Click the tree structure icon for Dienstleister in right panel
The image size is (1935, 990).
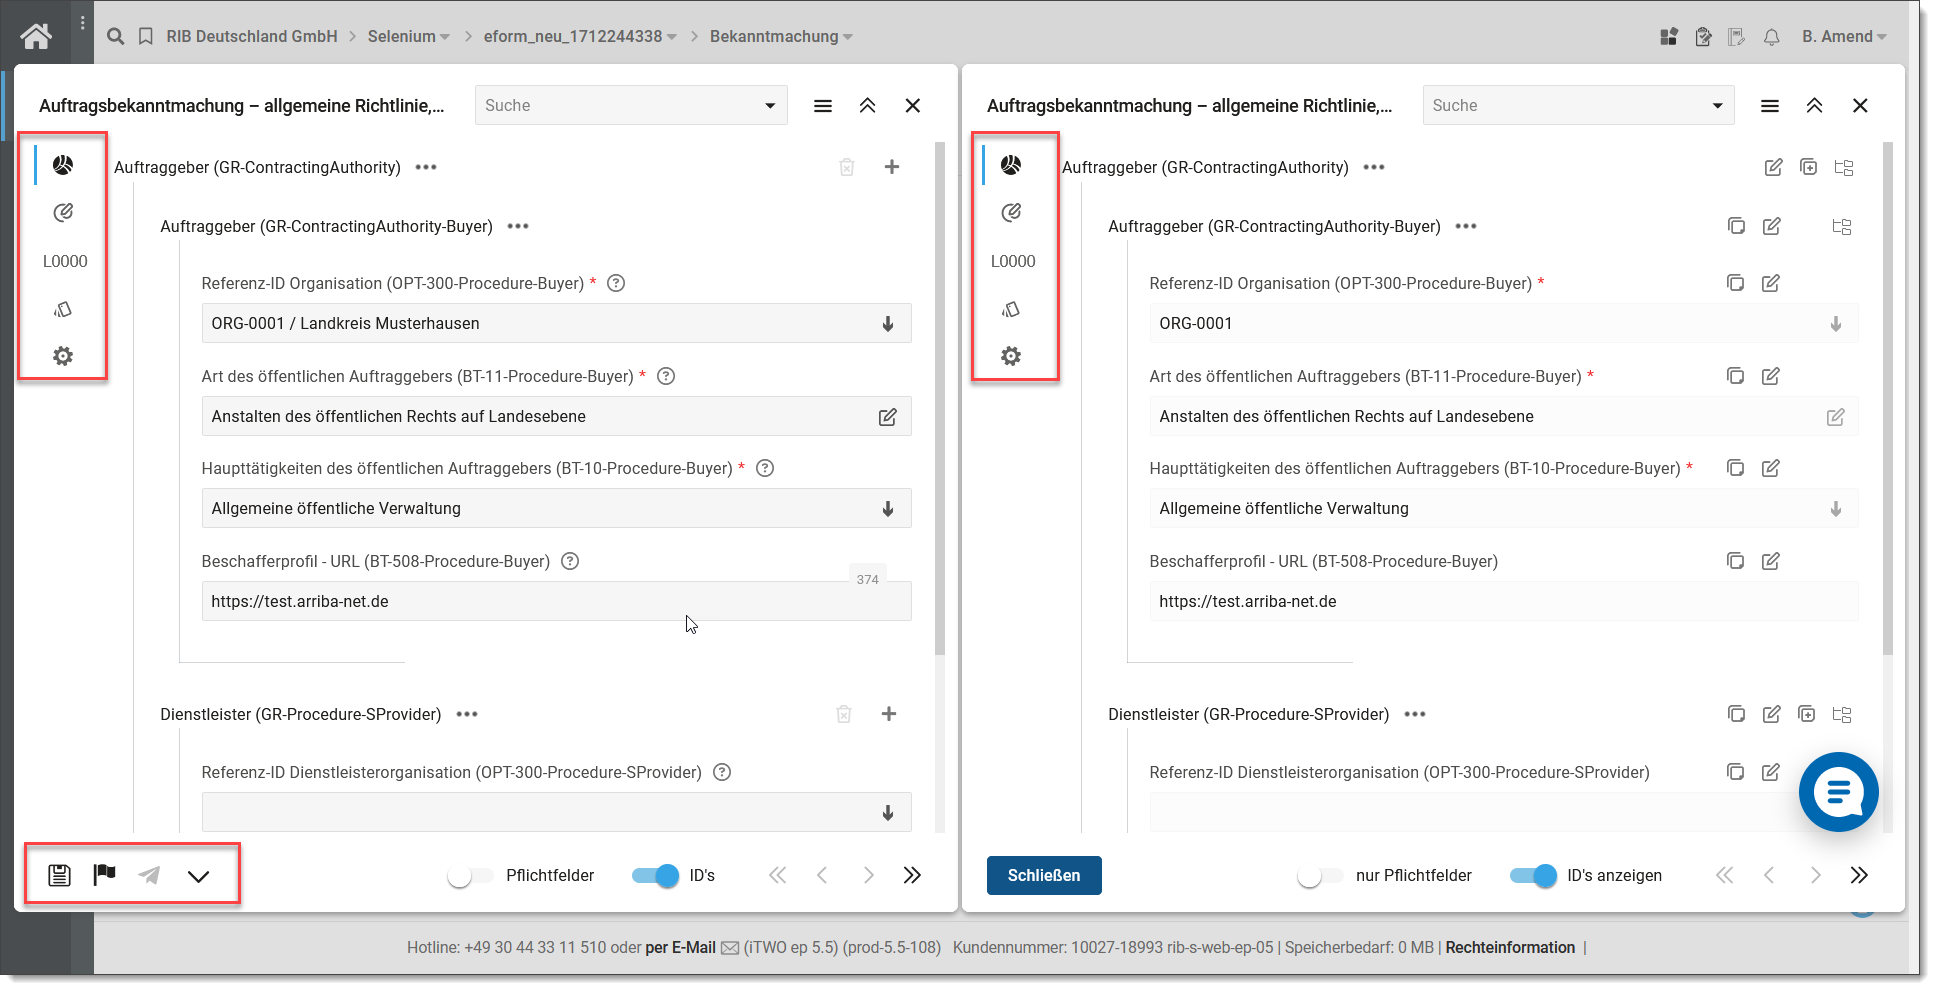(1843, 714)
